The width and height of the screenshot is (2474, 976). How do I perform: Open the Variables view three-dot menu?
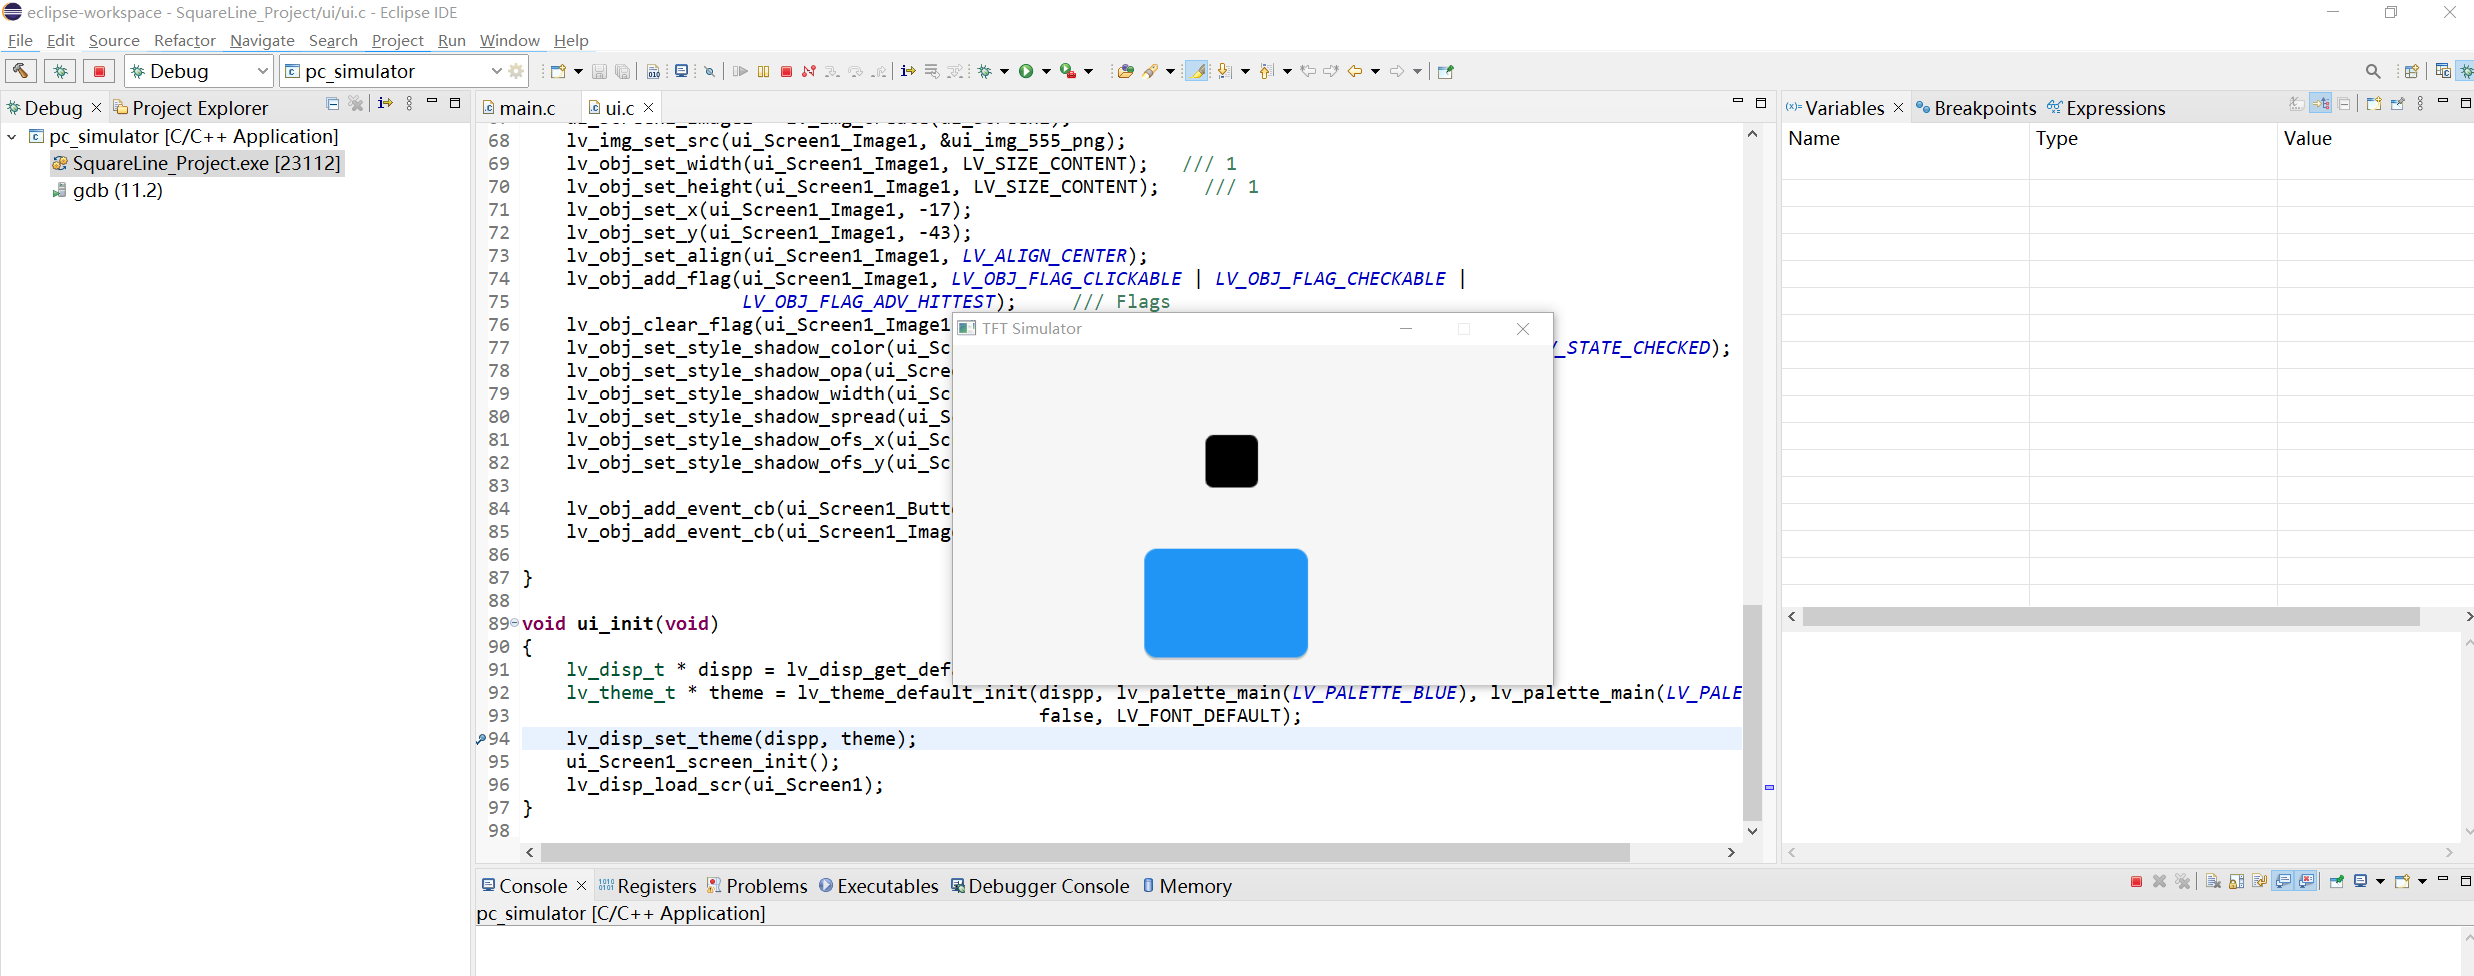[2420, 104]
